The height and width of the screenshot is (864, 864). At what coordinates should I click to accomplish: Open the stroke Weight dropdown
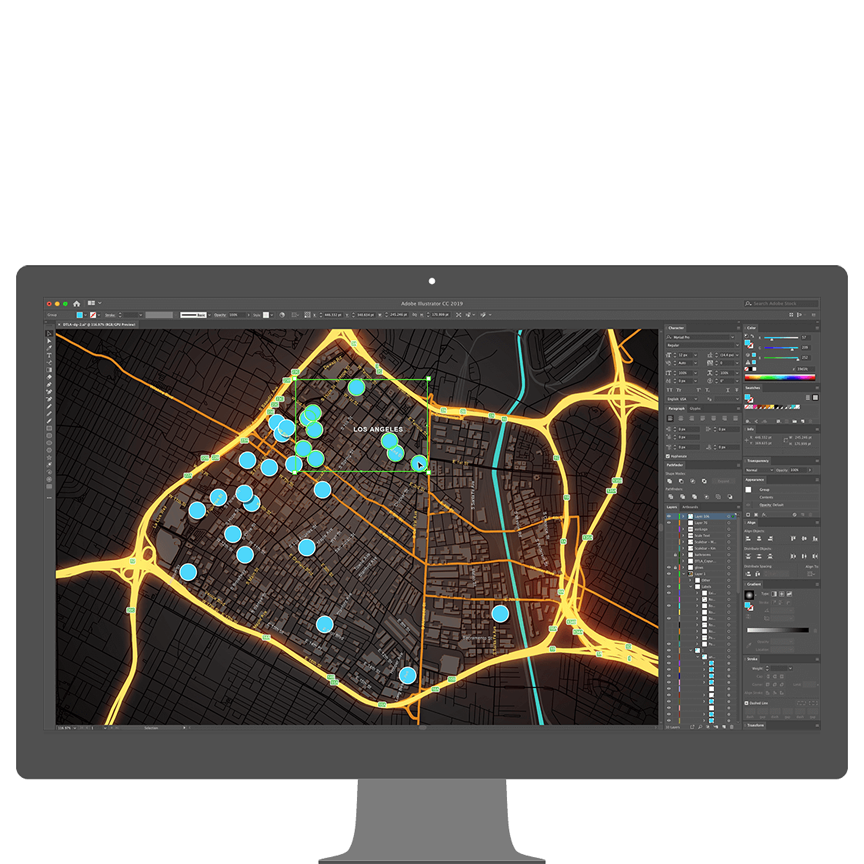[x=790, y=668]
